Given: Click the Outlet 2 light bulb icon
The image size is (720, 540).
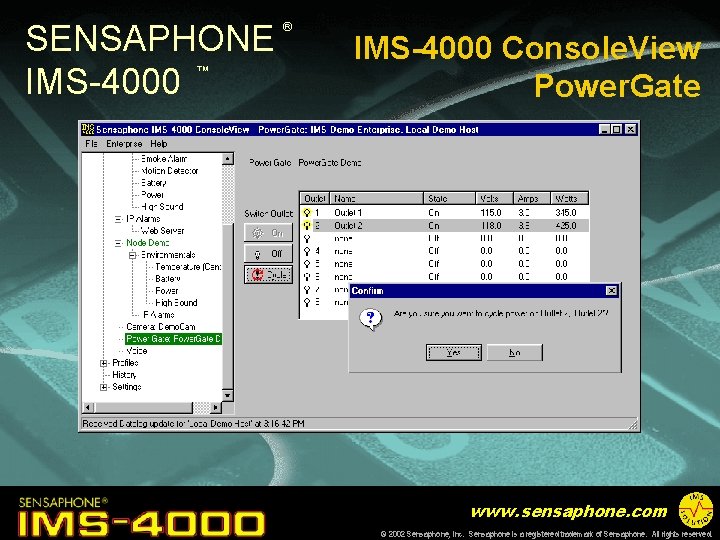Looking at the screenshot, I should (x=307, y=225).
